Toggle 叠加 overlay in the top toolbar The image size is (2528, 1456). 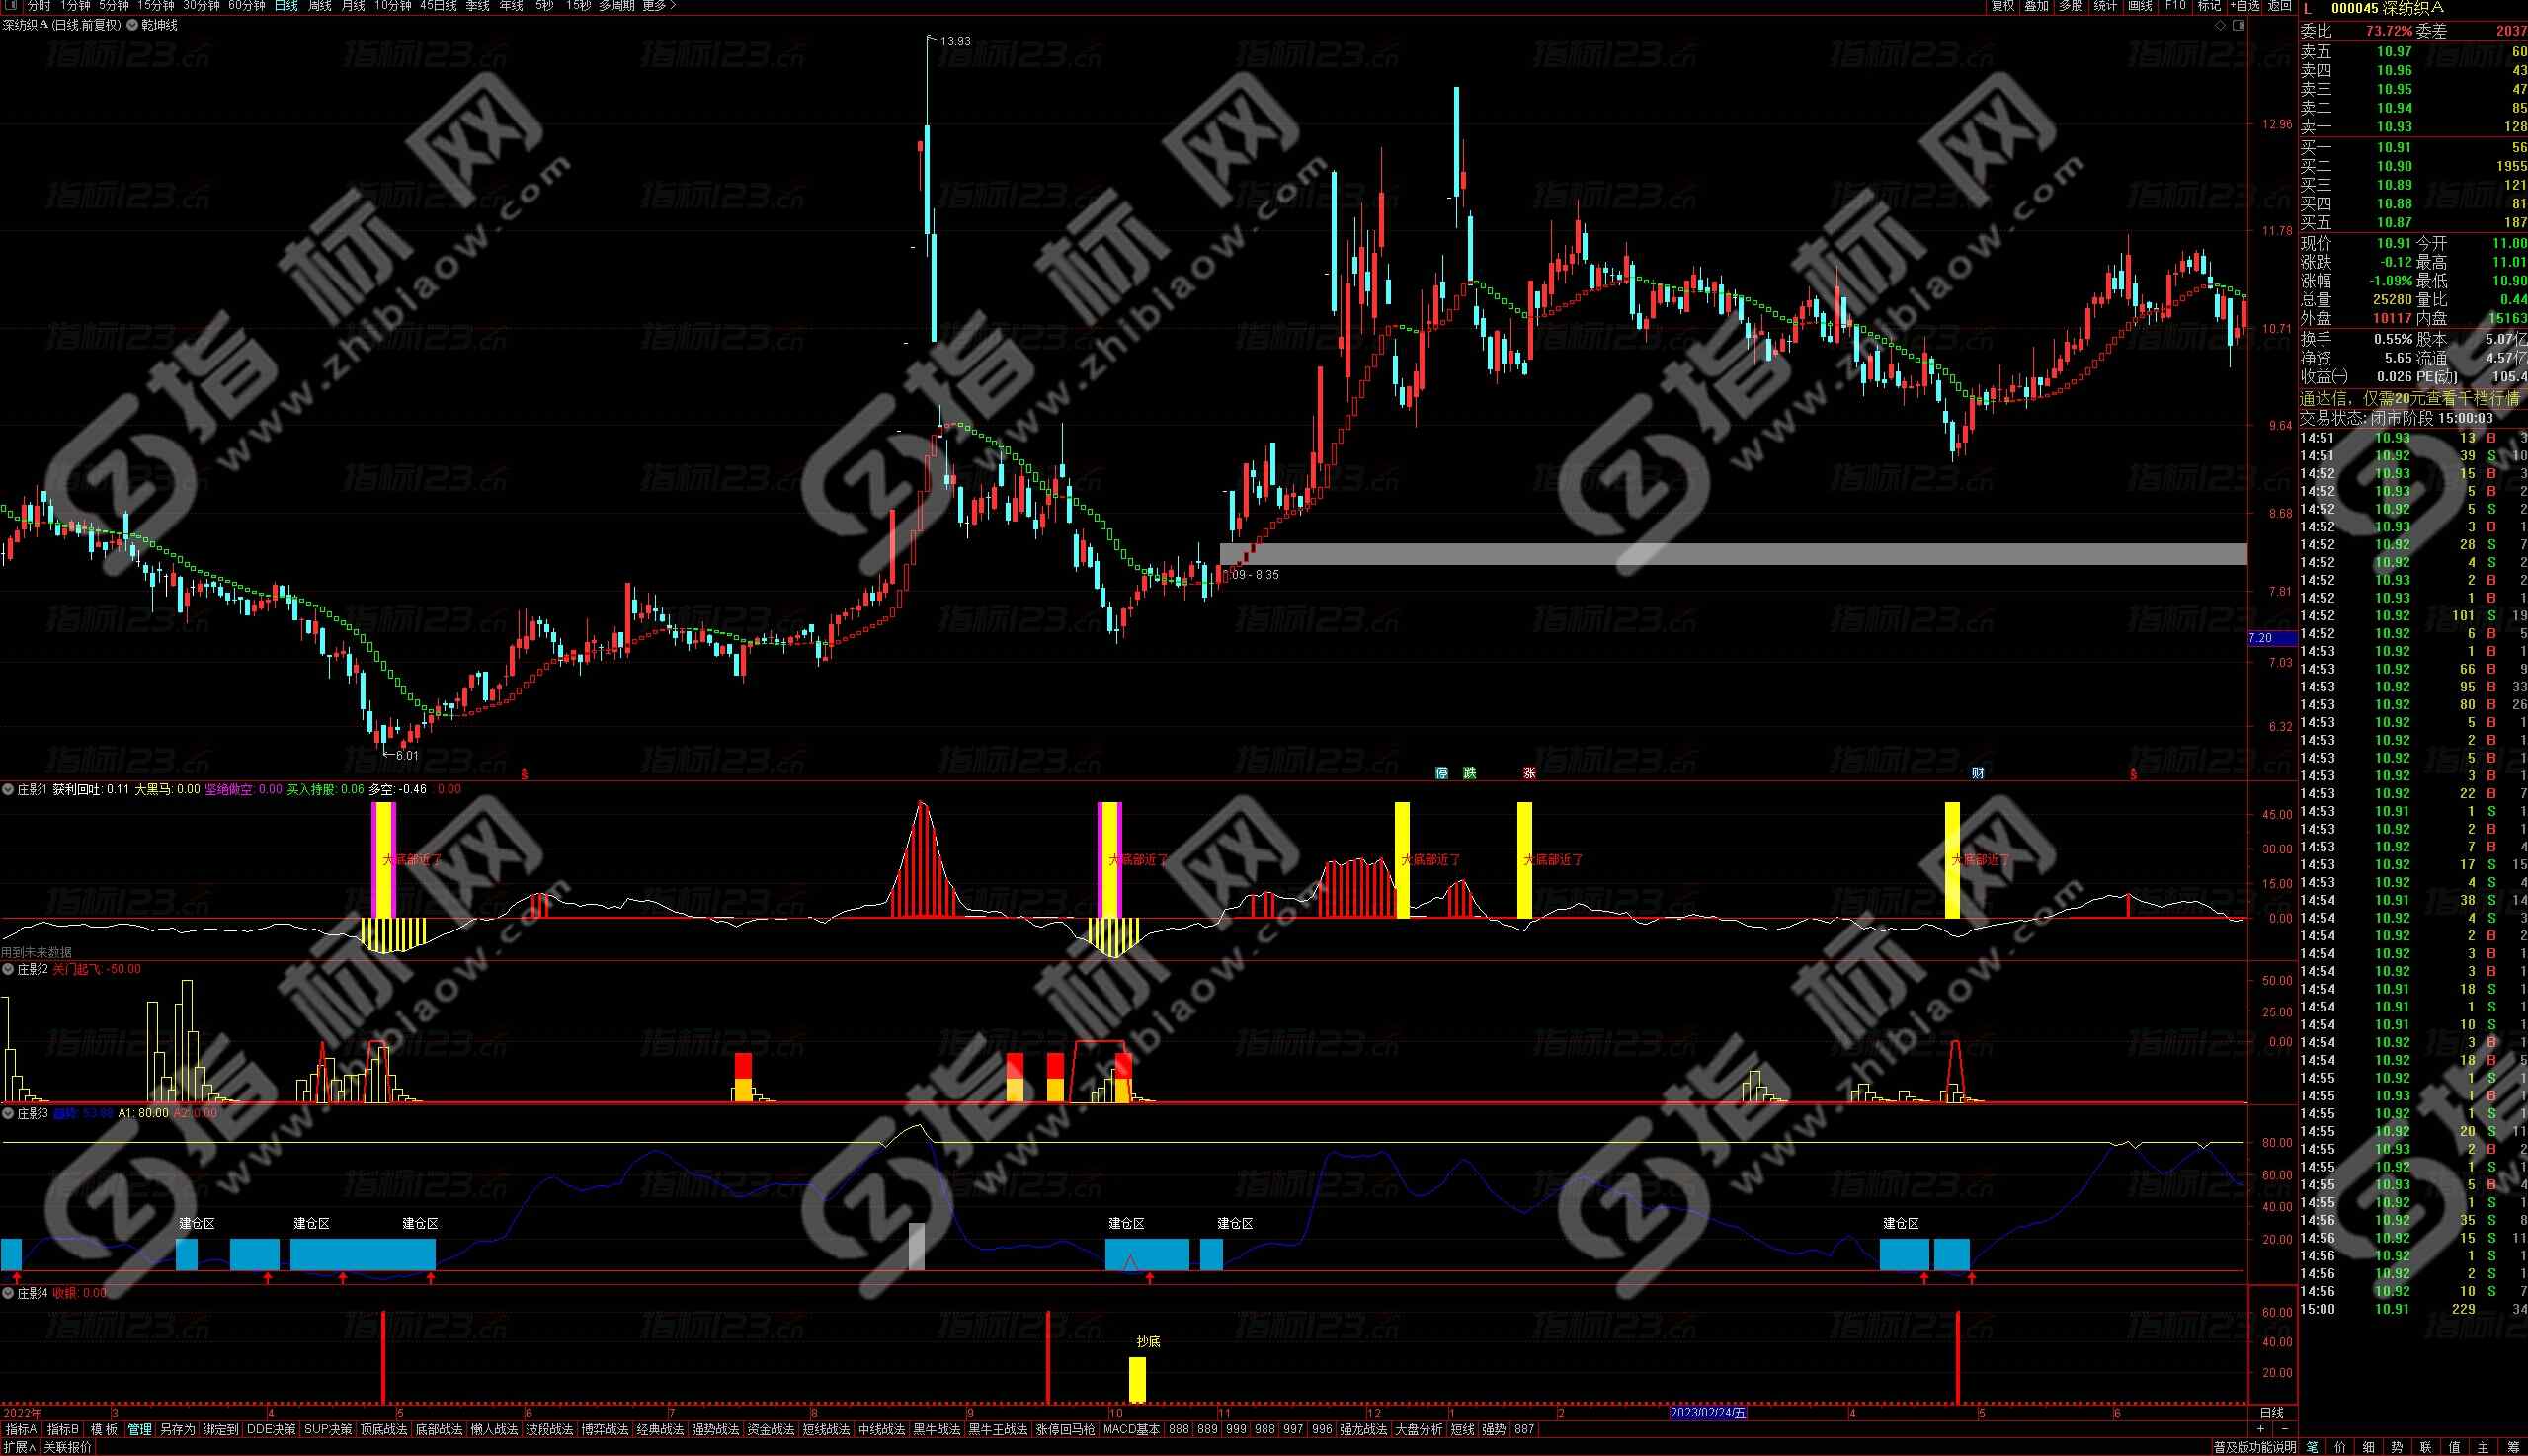click(x=2036, y=6)
